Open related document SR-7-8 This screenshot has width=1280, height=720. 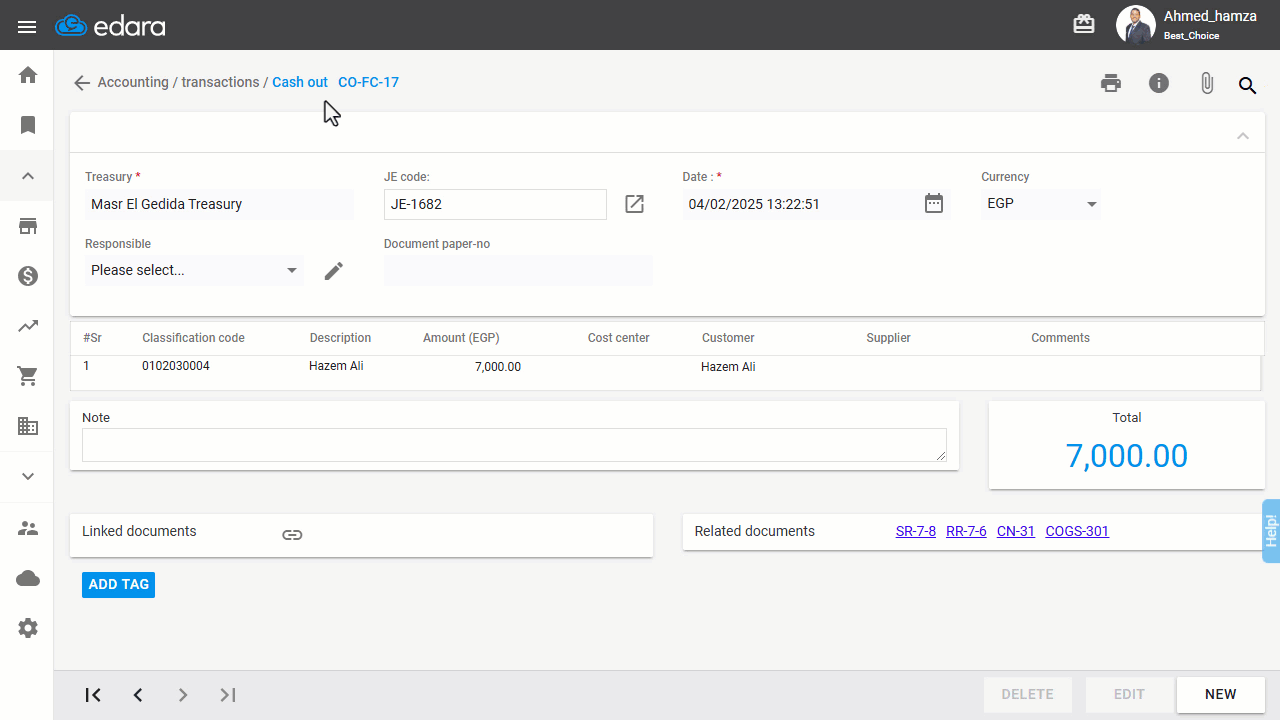(916, 531)
